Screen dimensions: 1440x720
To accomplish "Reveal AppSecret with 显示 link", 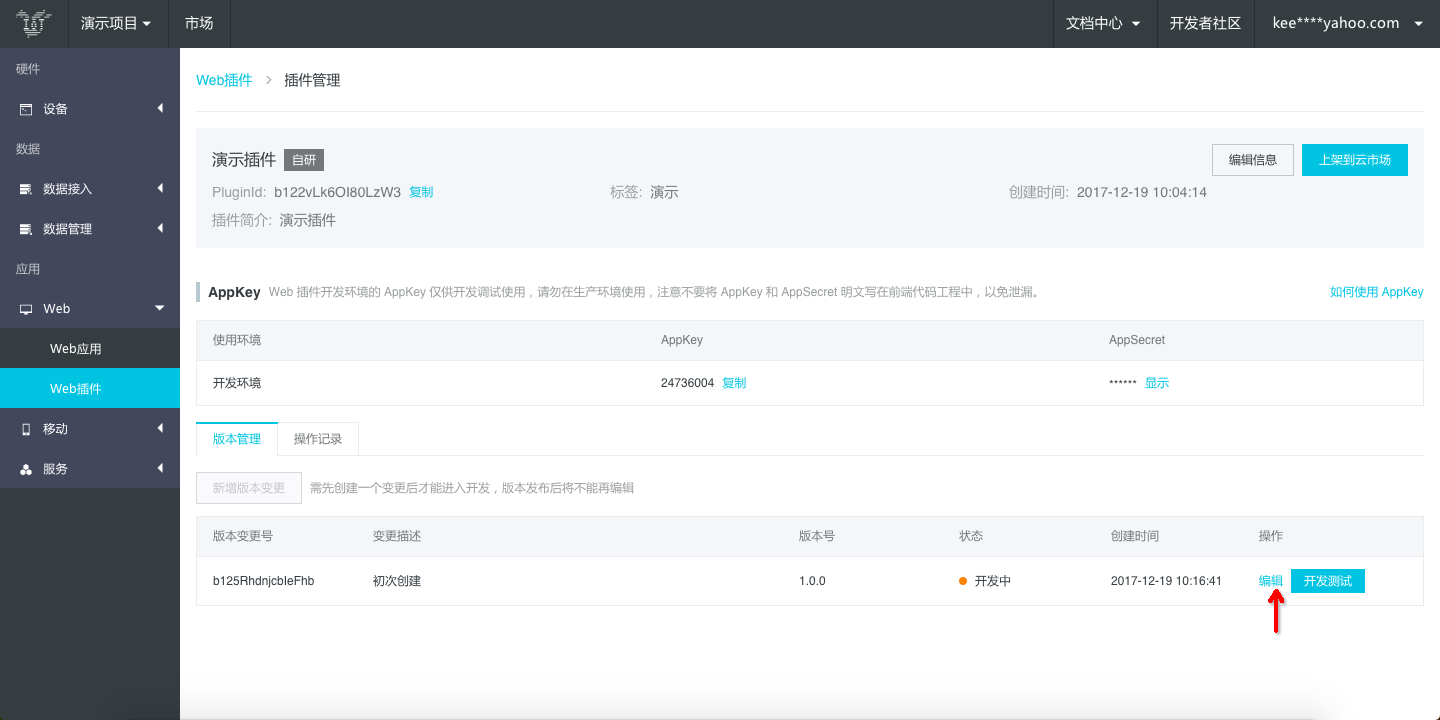I will click(x=1157, y=383).
